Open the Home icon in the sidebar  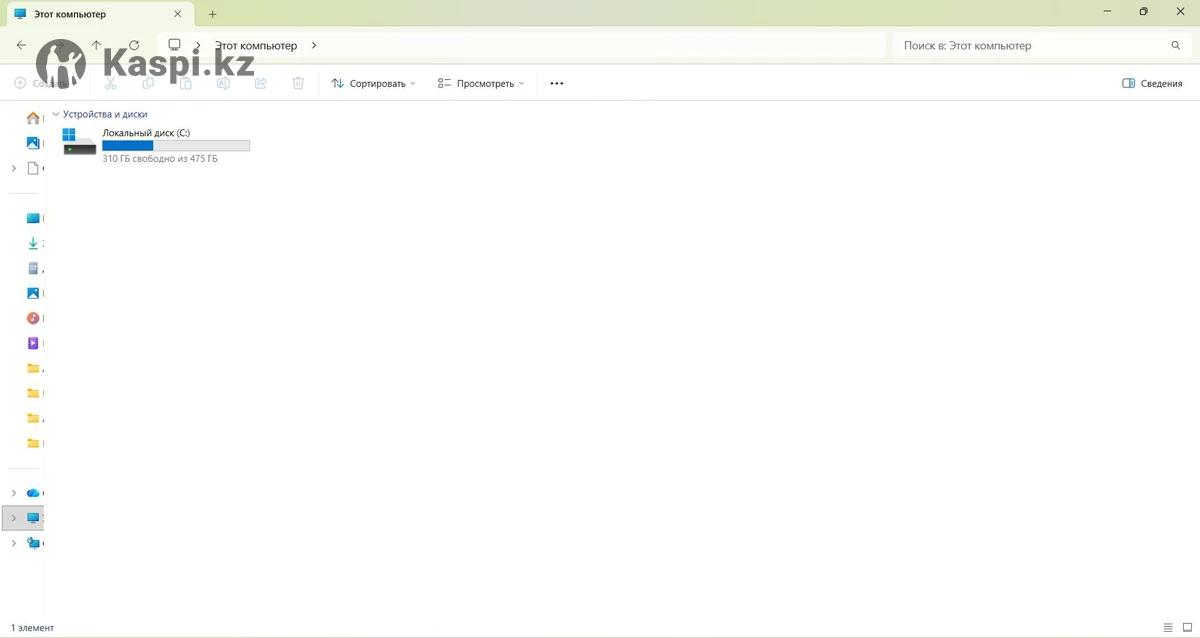point(33,118)
